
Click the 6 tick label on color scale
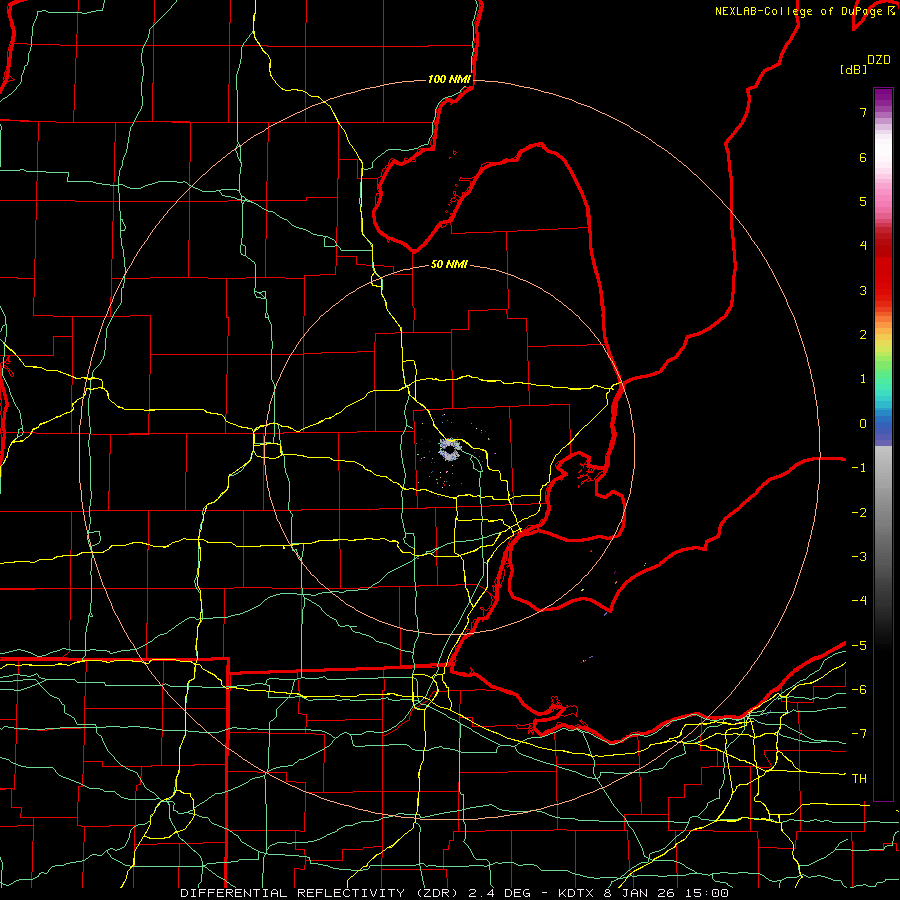pos(863,157)
